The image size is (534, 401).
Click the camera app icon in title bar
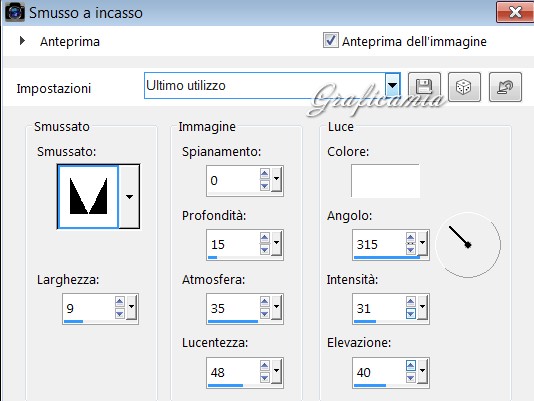click(14, 12)
